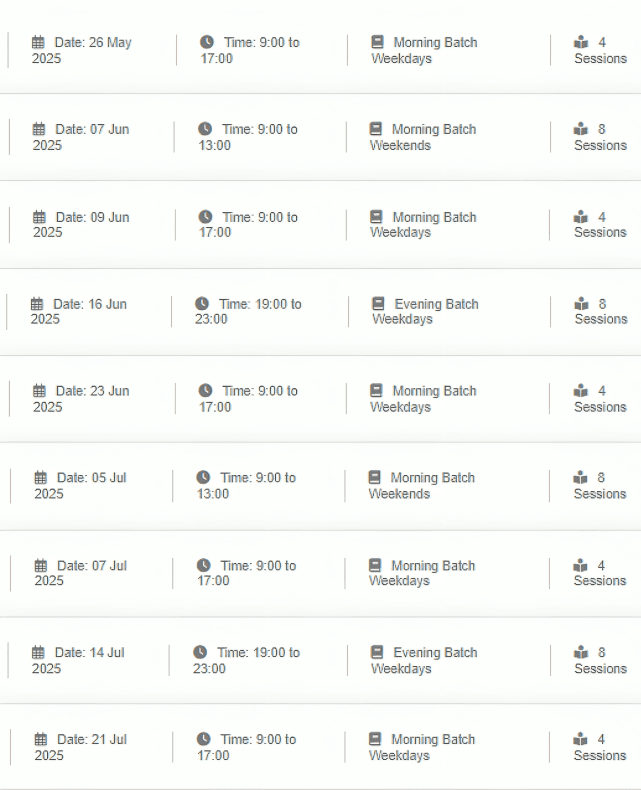Click sessions icon in 26 May 2025 row
641x790 pixels.
(581, 42)
